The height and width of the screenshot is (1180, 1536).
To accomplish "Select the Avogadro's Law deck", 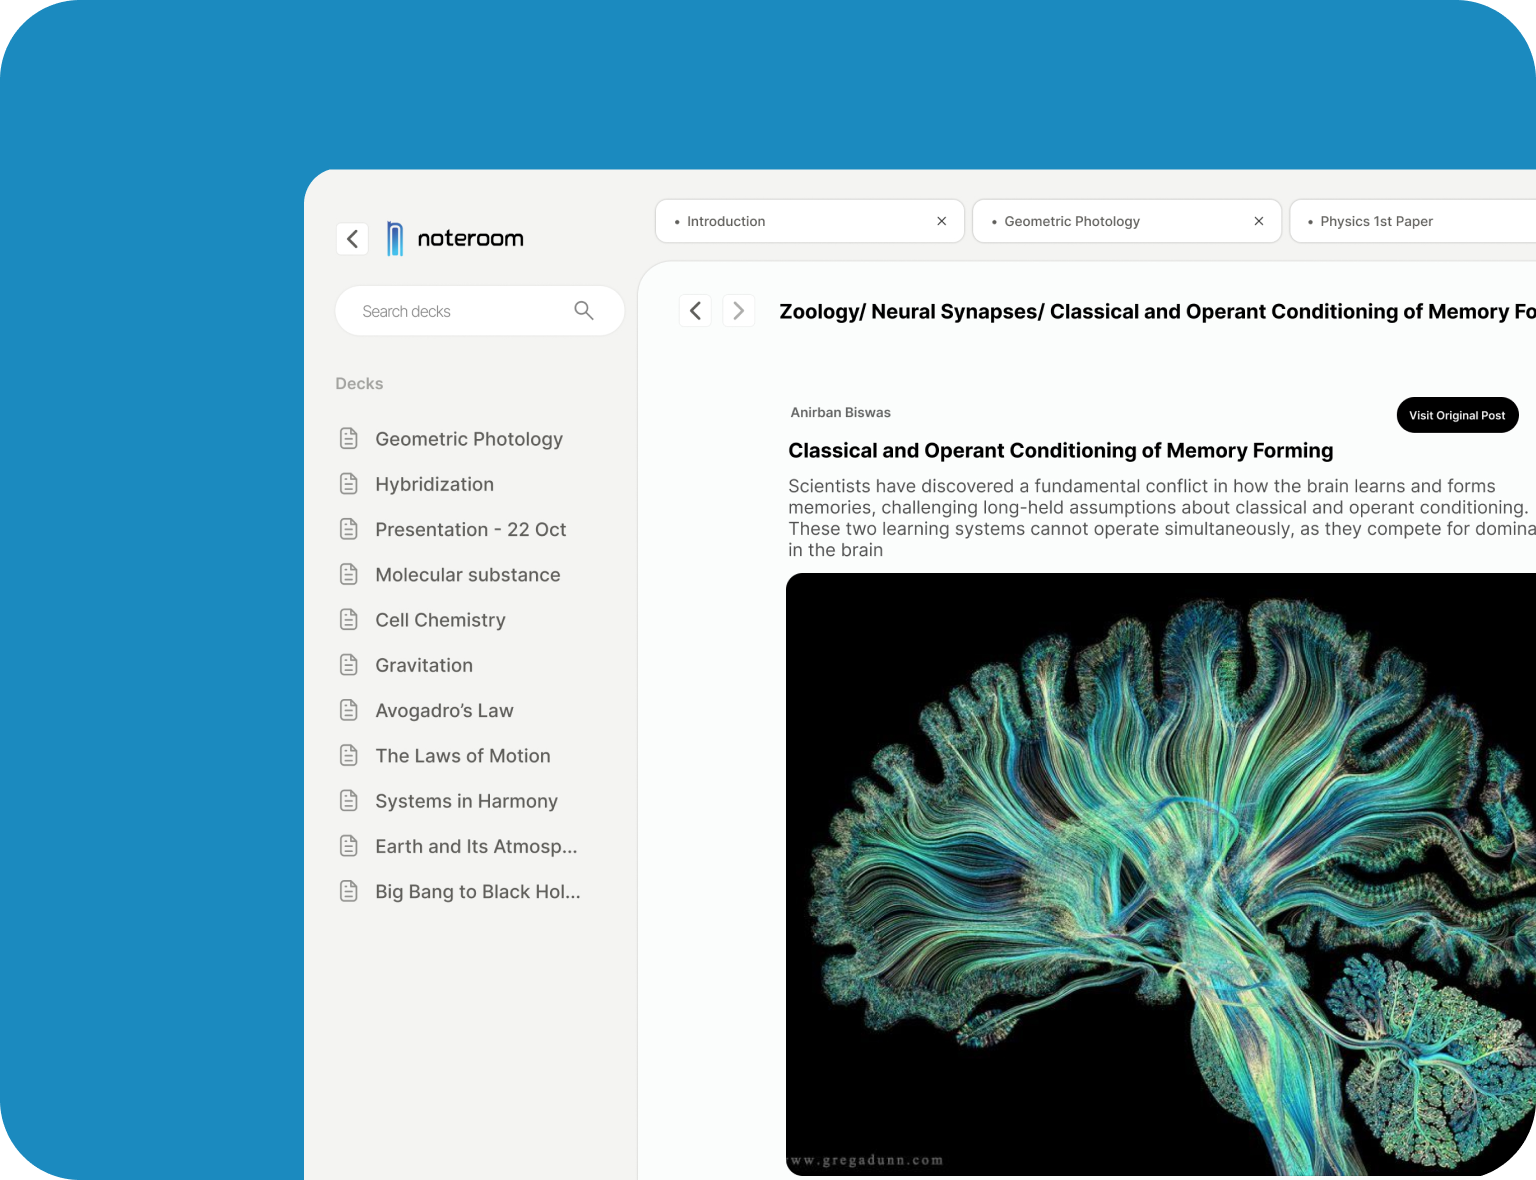I will (x=444, y=711).
